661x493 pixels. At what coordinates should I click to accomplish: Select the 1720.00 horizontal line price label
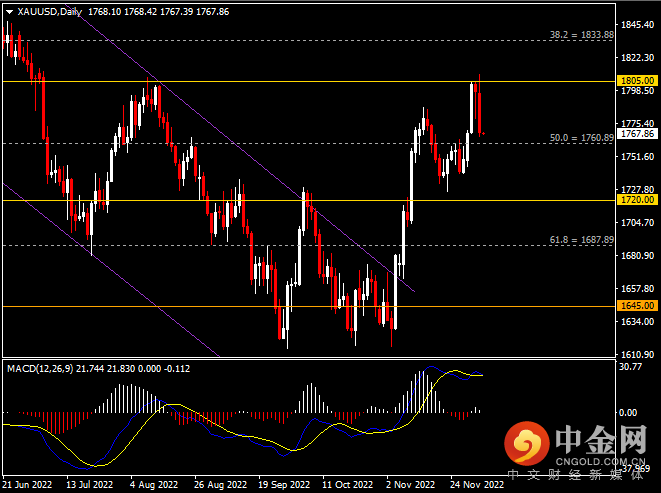[636, 200]
